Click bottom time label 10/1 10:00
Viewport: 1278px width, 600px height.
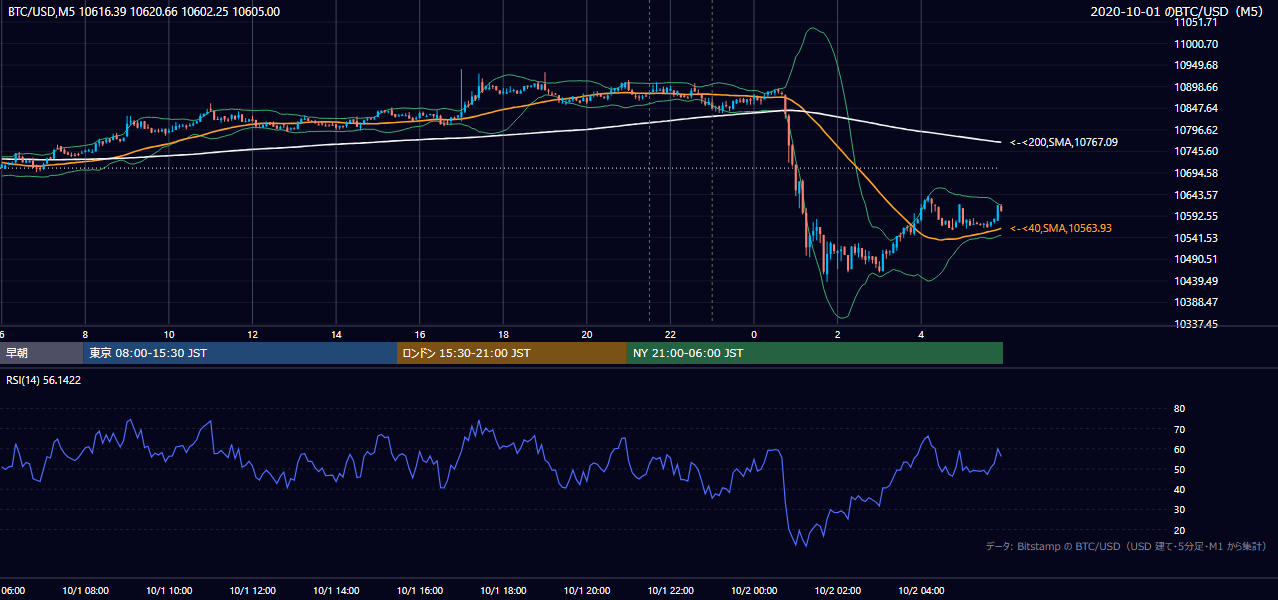tap(169, 591)
